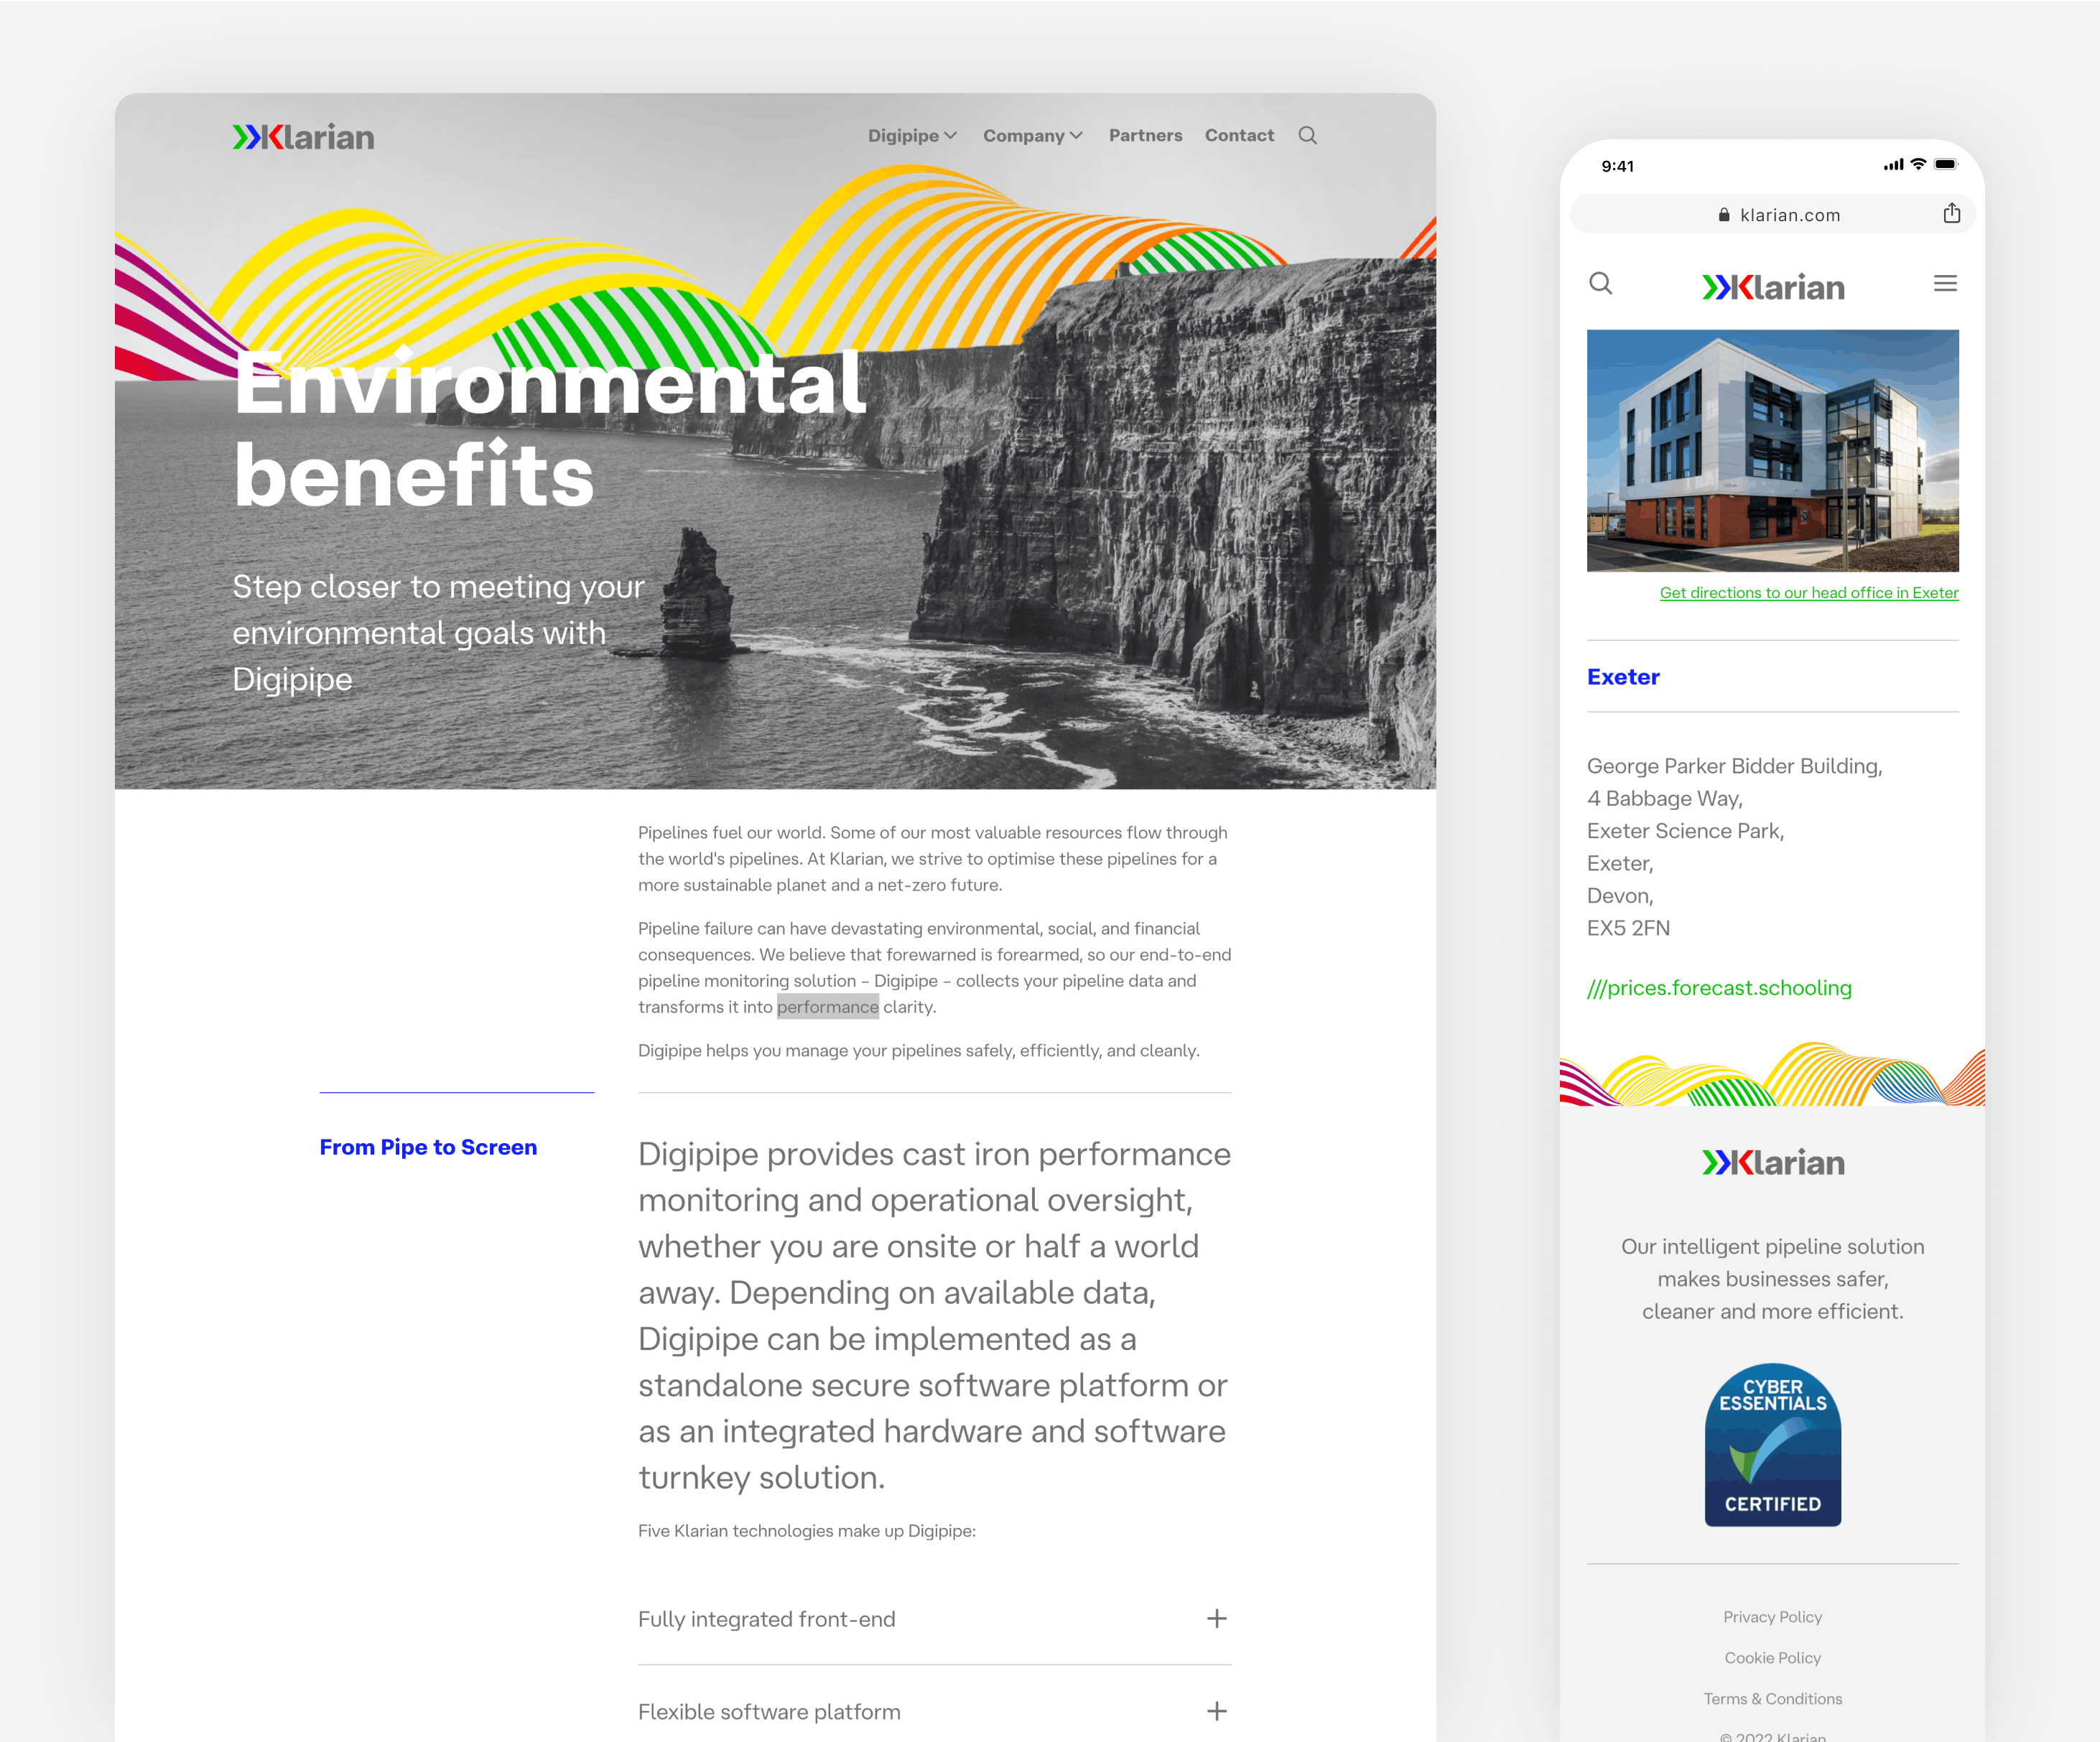Tap the lock icon beside klarian.com
The image size is (2100, 1742).
(x=1724, y=215)
